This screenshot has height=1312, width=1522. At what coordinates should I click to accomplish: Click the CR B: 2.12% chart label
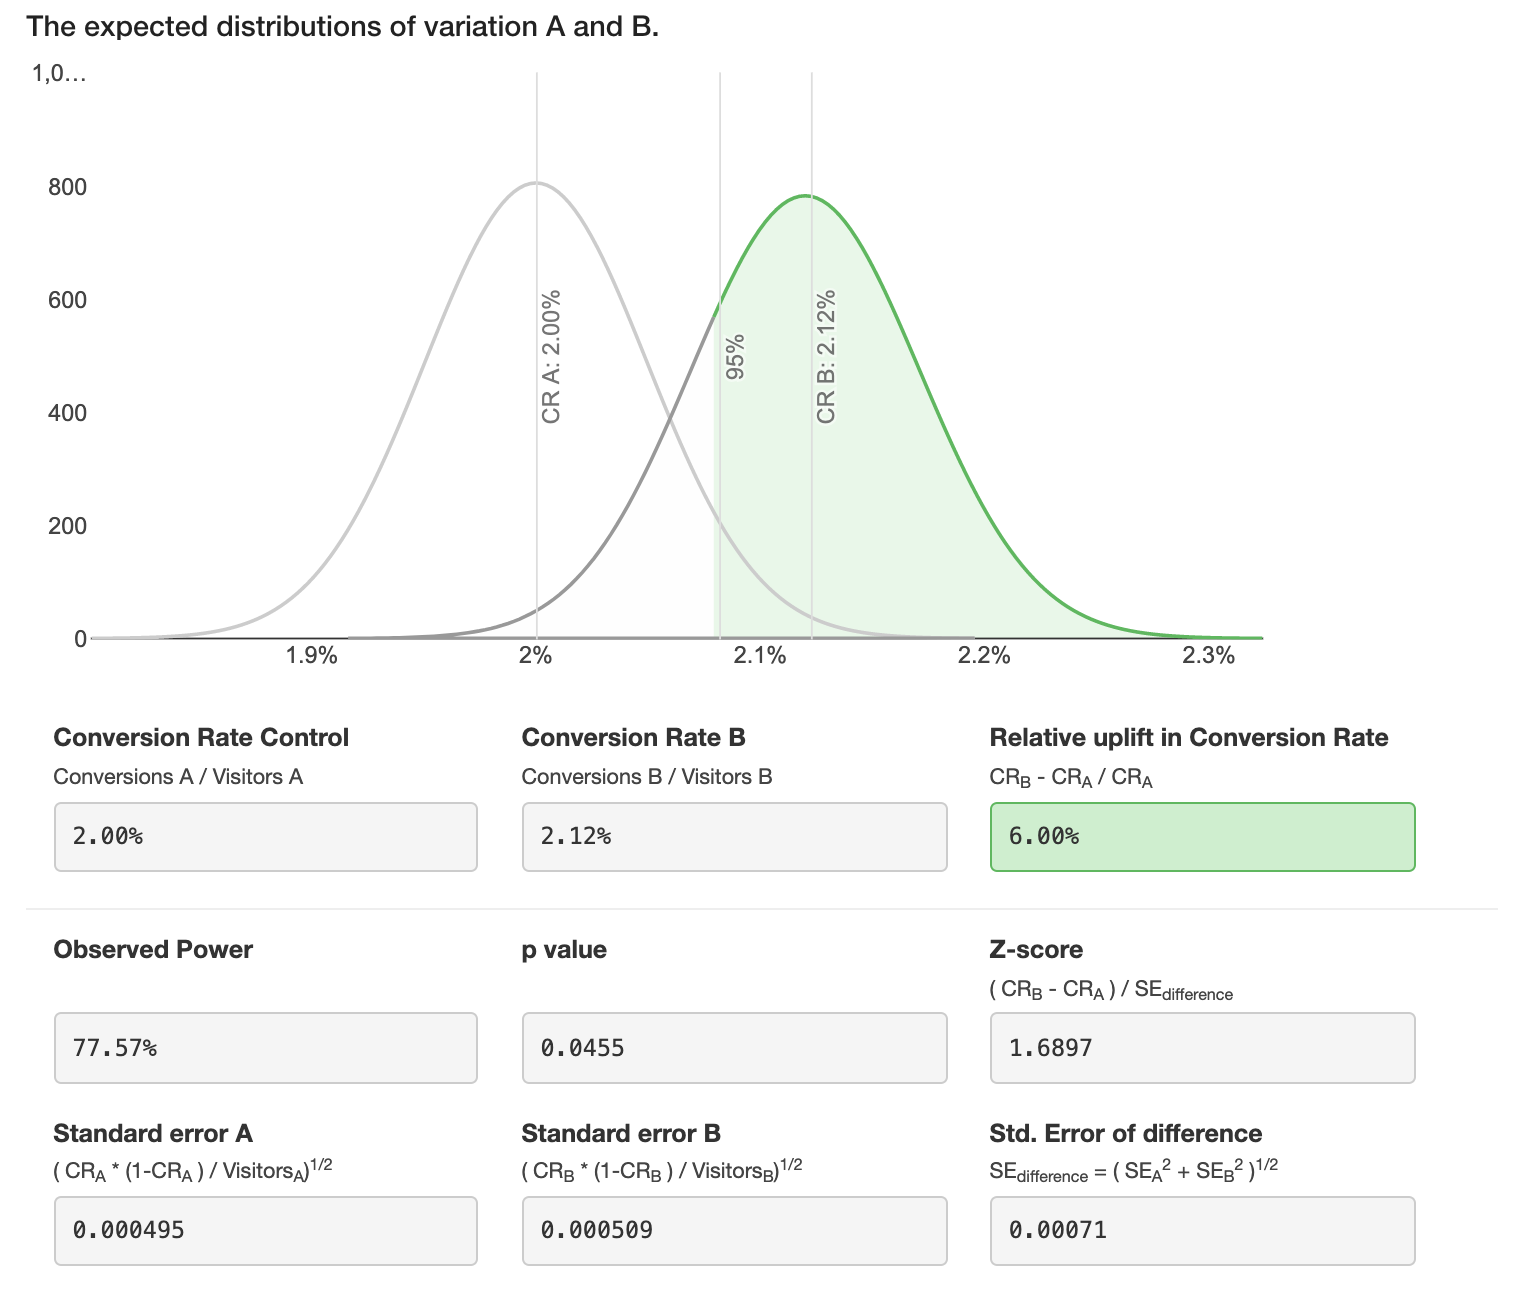click(x=826, y=356)
